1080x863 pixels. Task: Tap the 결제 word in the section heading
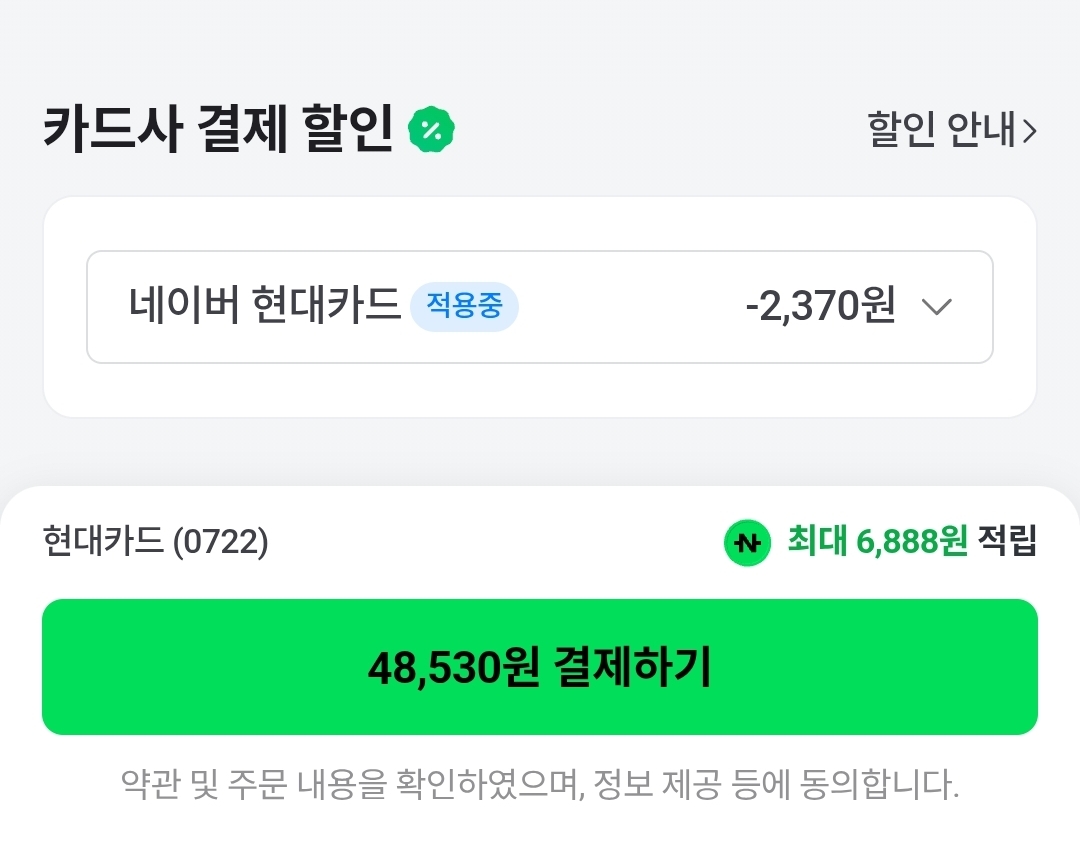click(x=237, y=131)
